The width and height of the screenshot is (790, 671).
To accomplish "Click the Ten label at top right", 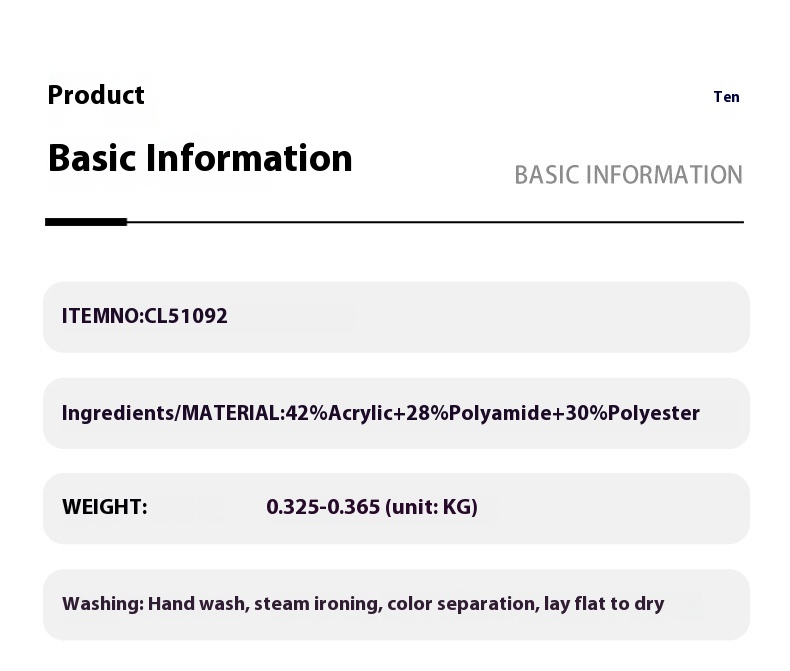I will (x=727, y=97).
